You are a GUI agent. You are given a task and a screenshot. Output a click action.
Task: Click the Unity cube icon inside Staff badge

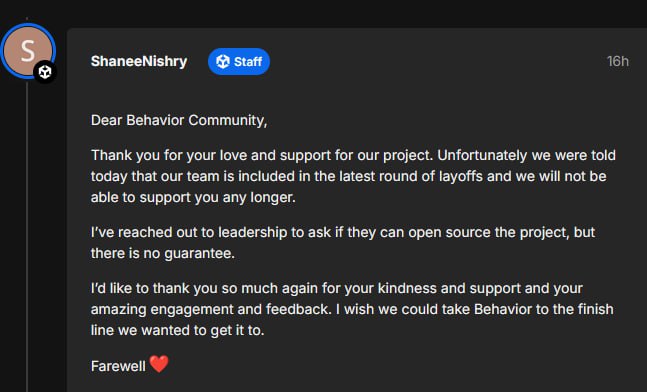223,61
